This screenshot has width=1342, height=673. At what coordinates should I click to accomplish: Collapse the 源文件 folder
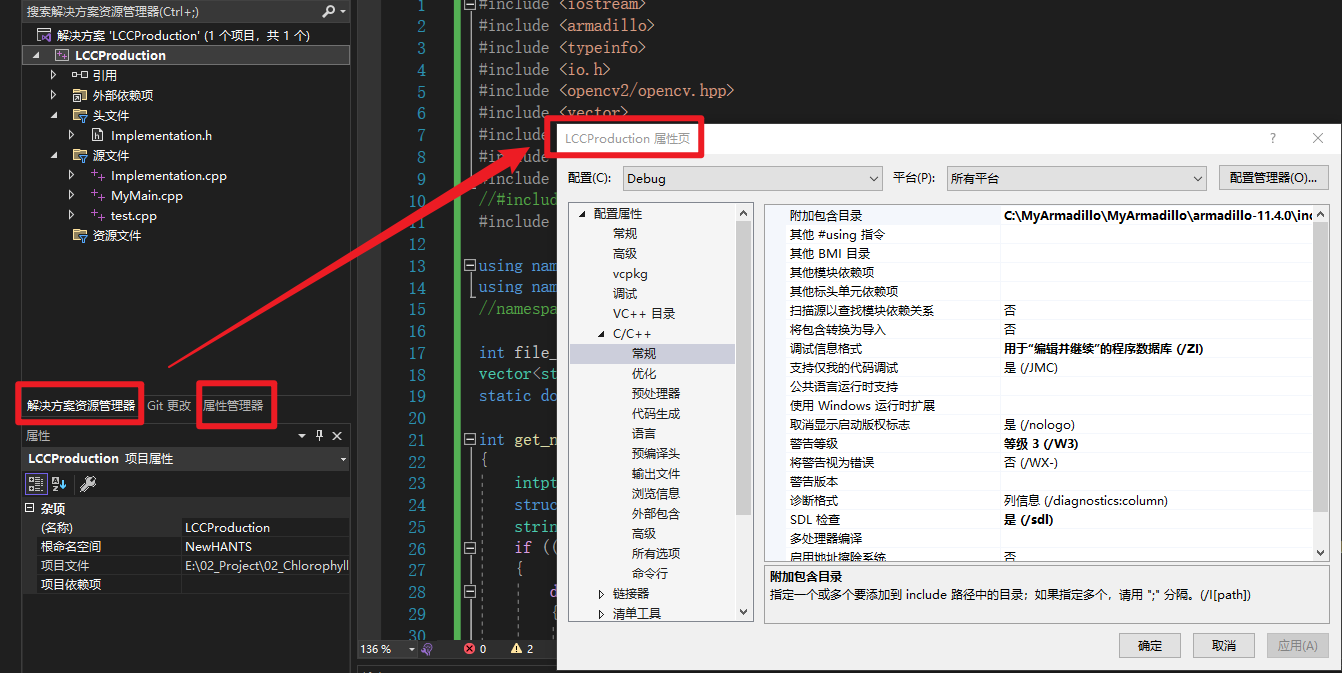[x=54, y=156]
